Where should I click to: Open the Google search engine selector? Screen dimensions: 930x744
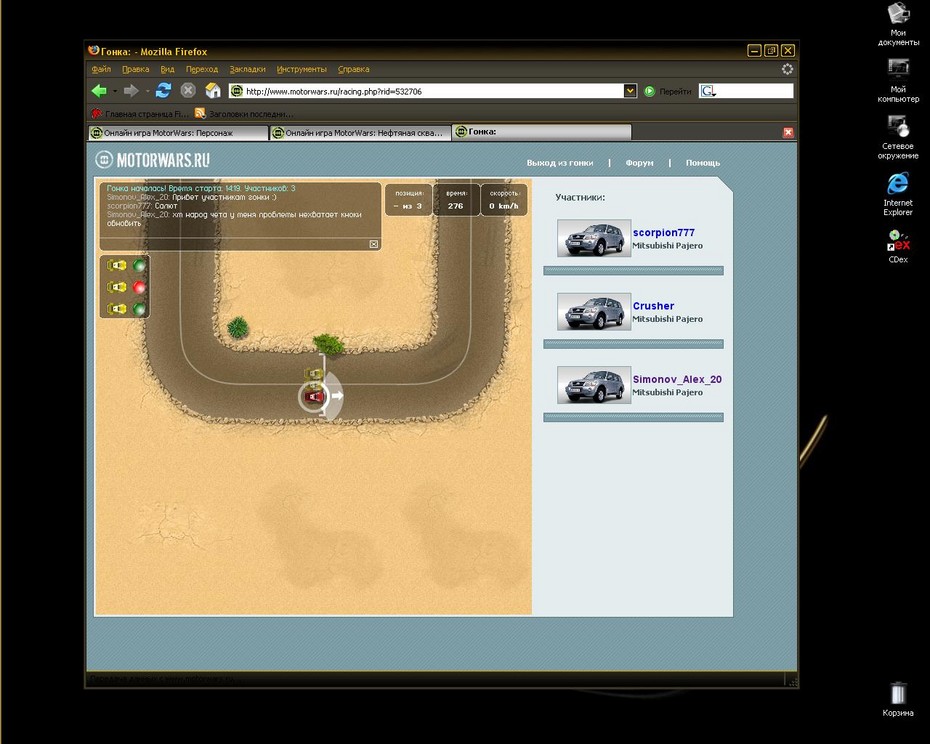point(708,91)
